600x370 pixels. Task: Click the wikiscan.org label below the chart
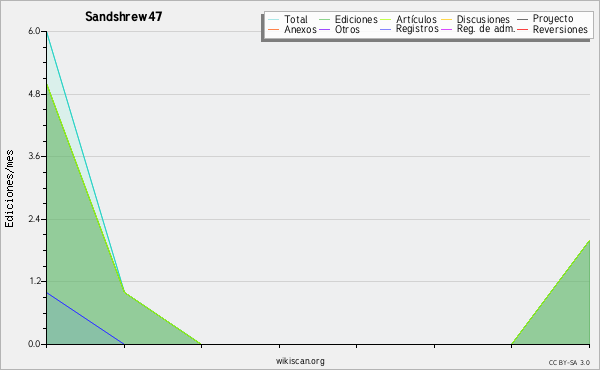(300, 361)
